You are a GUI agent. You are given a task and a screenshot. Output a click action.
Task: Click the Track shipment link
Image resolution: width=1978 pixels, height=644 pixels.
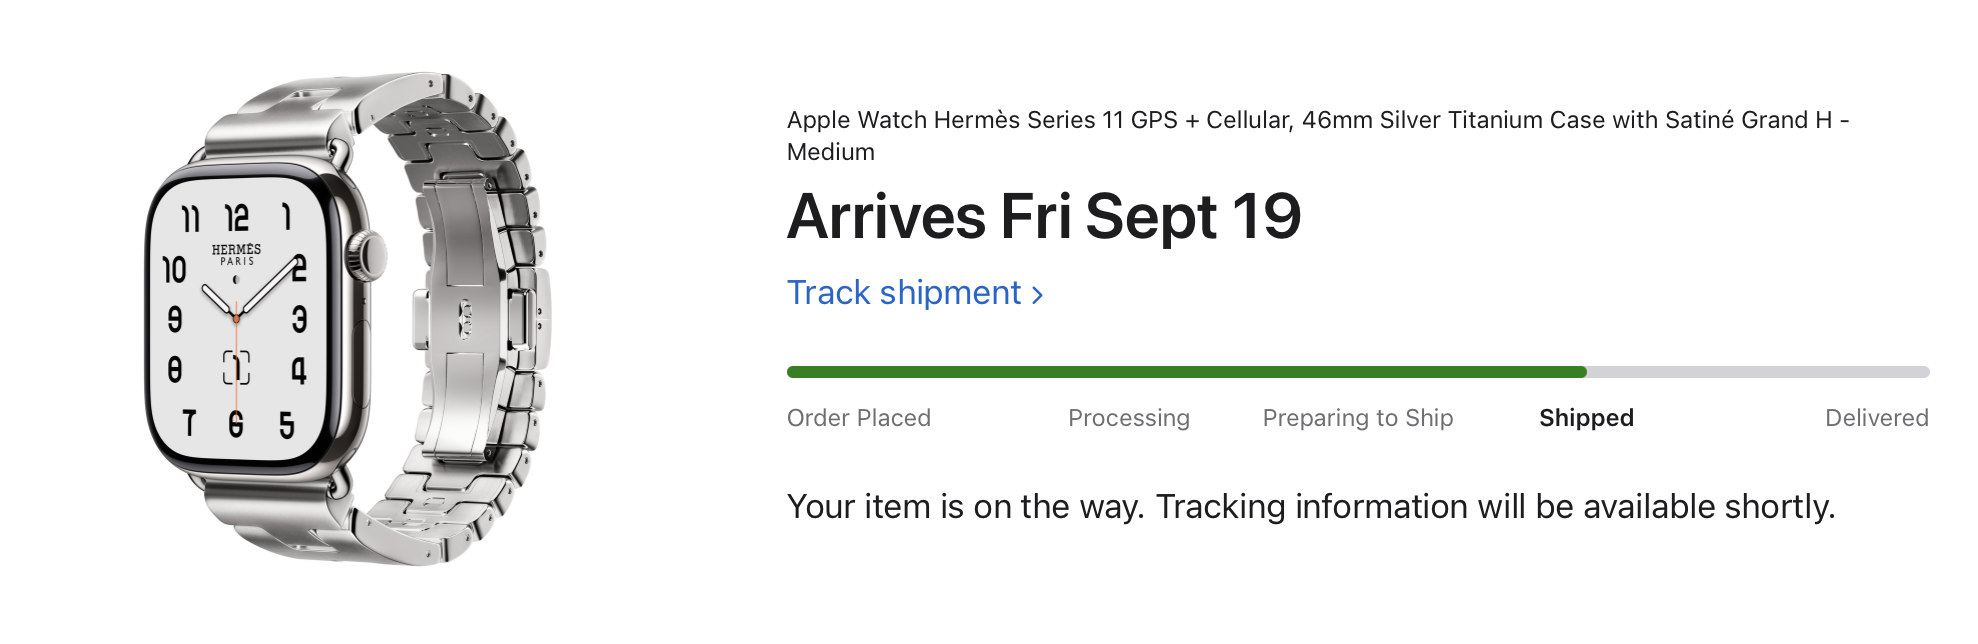[904, 293]
